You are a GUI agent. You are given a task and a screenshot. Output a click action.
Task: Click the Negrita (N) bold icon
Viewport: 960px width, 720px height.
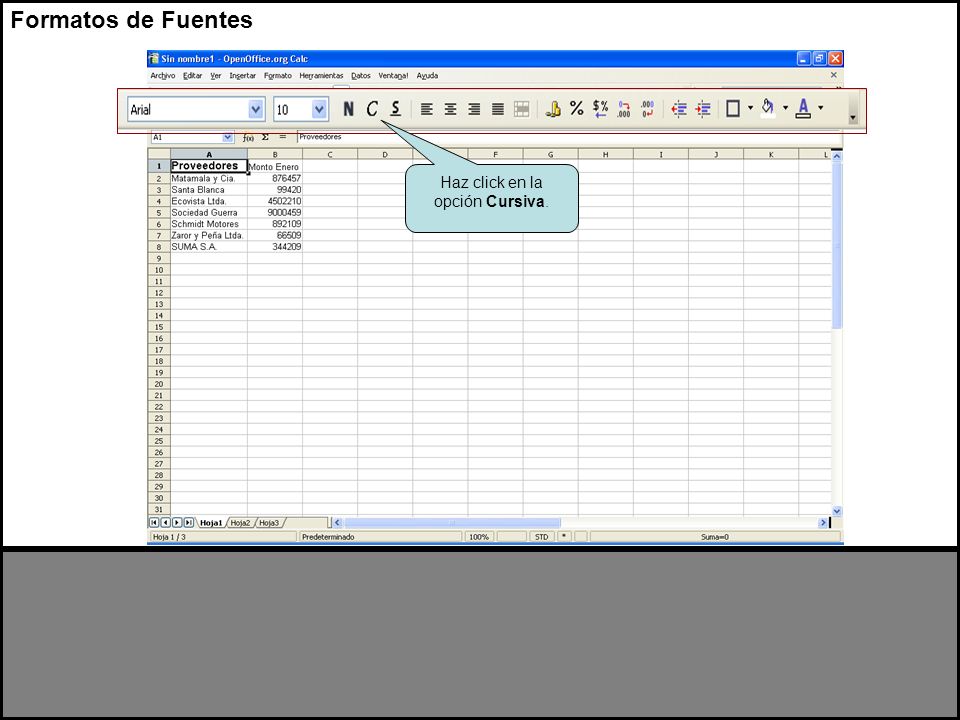coord(348,109)
